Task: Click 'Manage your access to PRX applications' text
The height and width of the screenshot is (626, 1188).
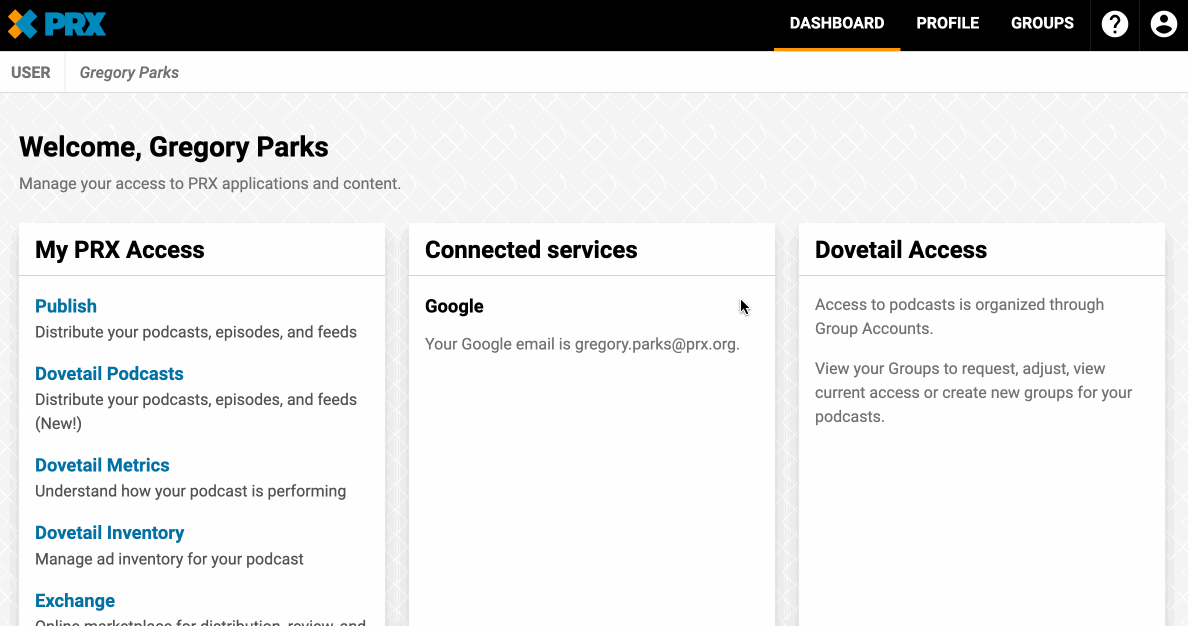Action: click(x=210, y=183)
